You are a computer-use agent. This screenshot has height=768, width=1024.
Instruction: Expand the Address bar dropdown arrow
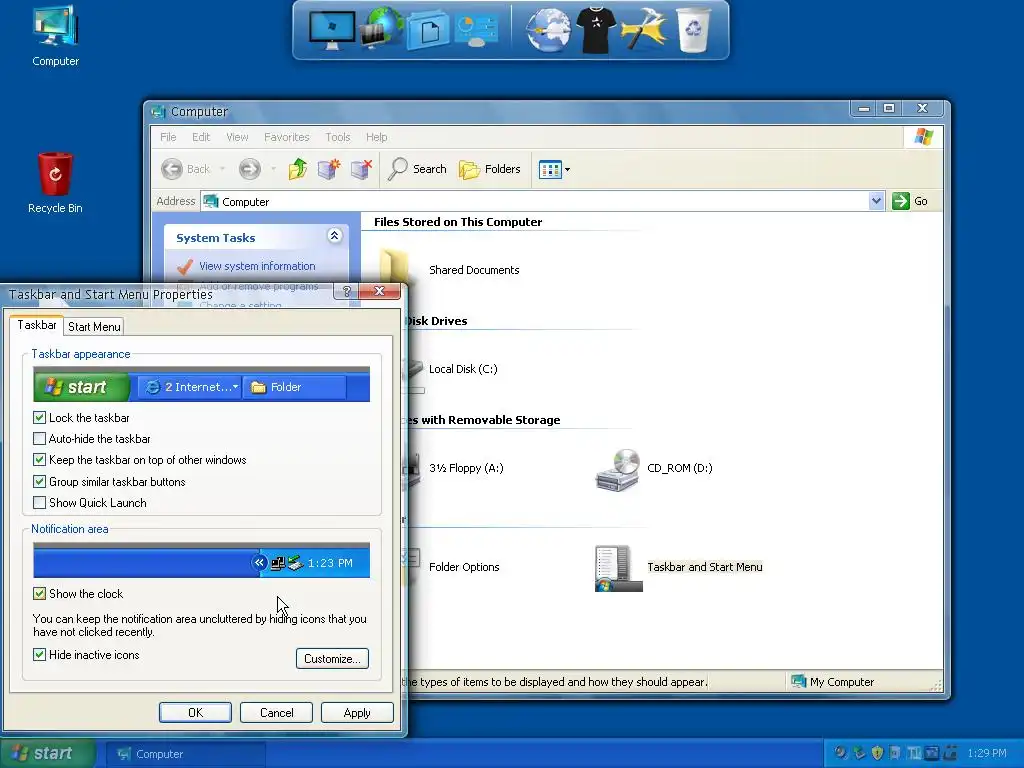click(x=876, y=201)
